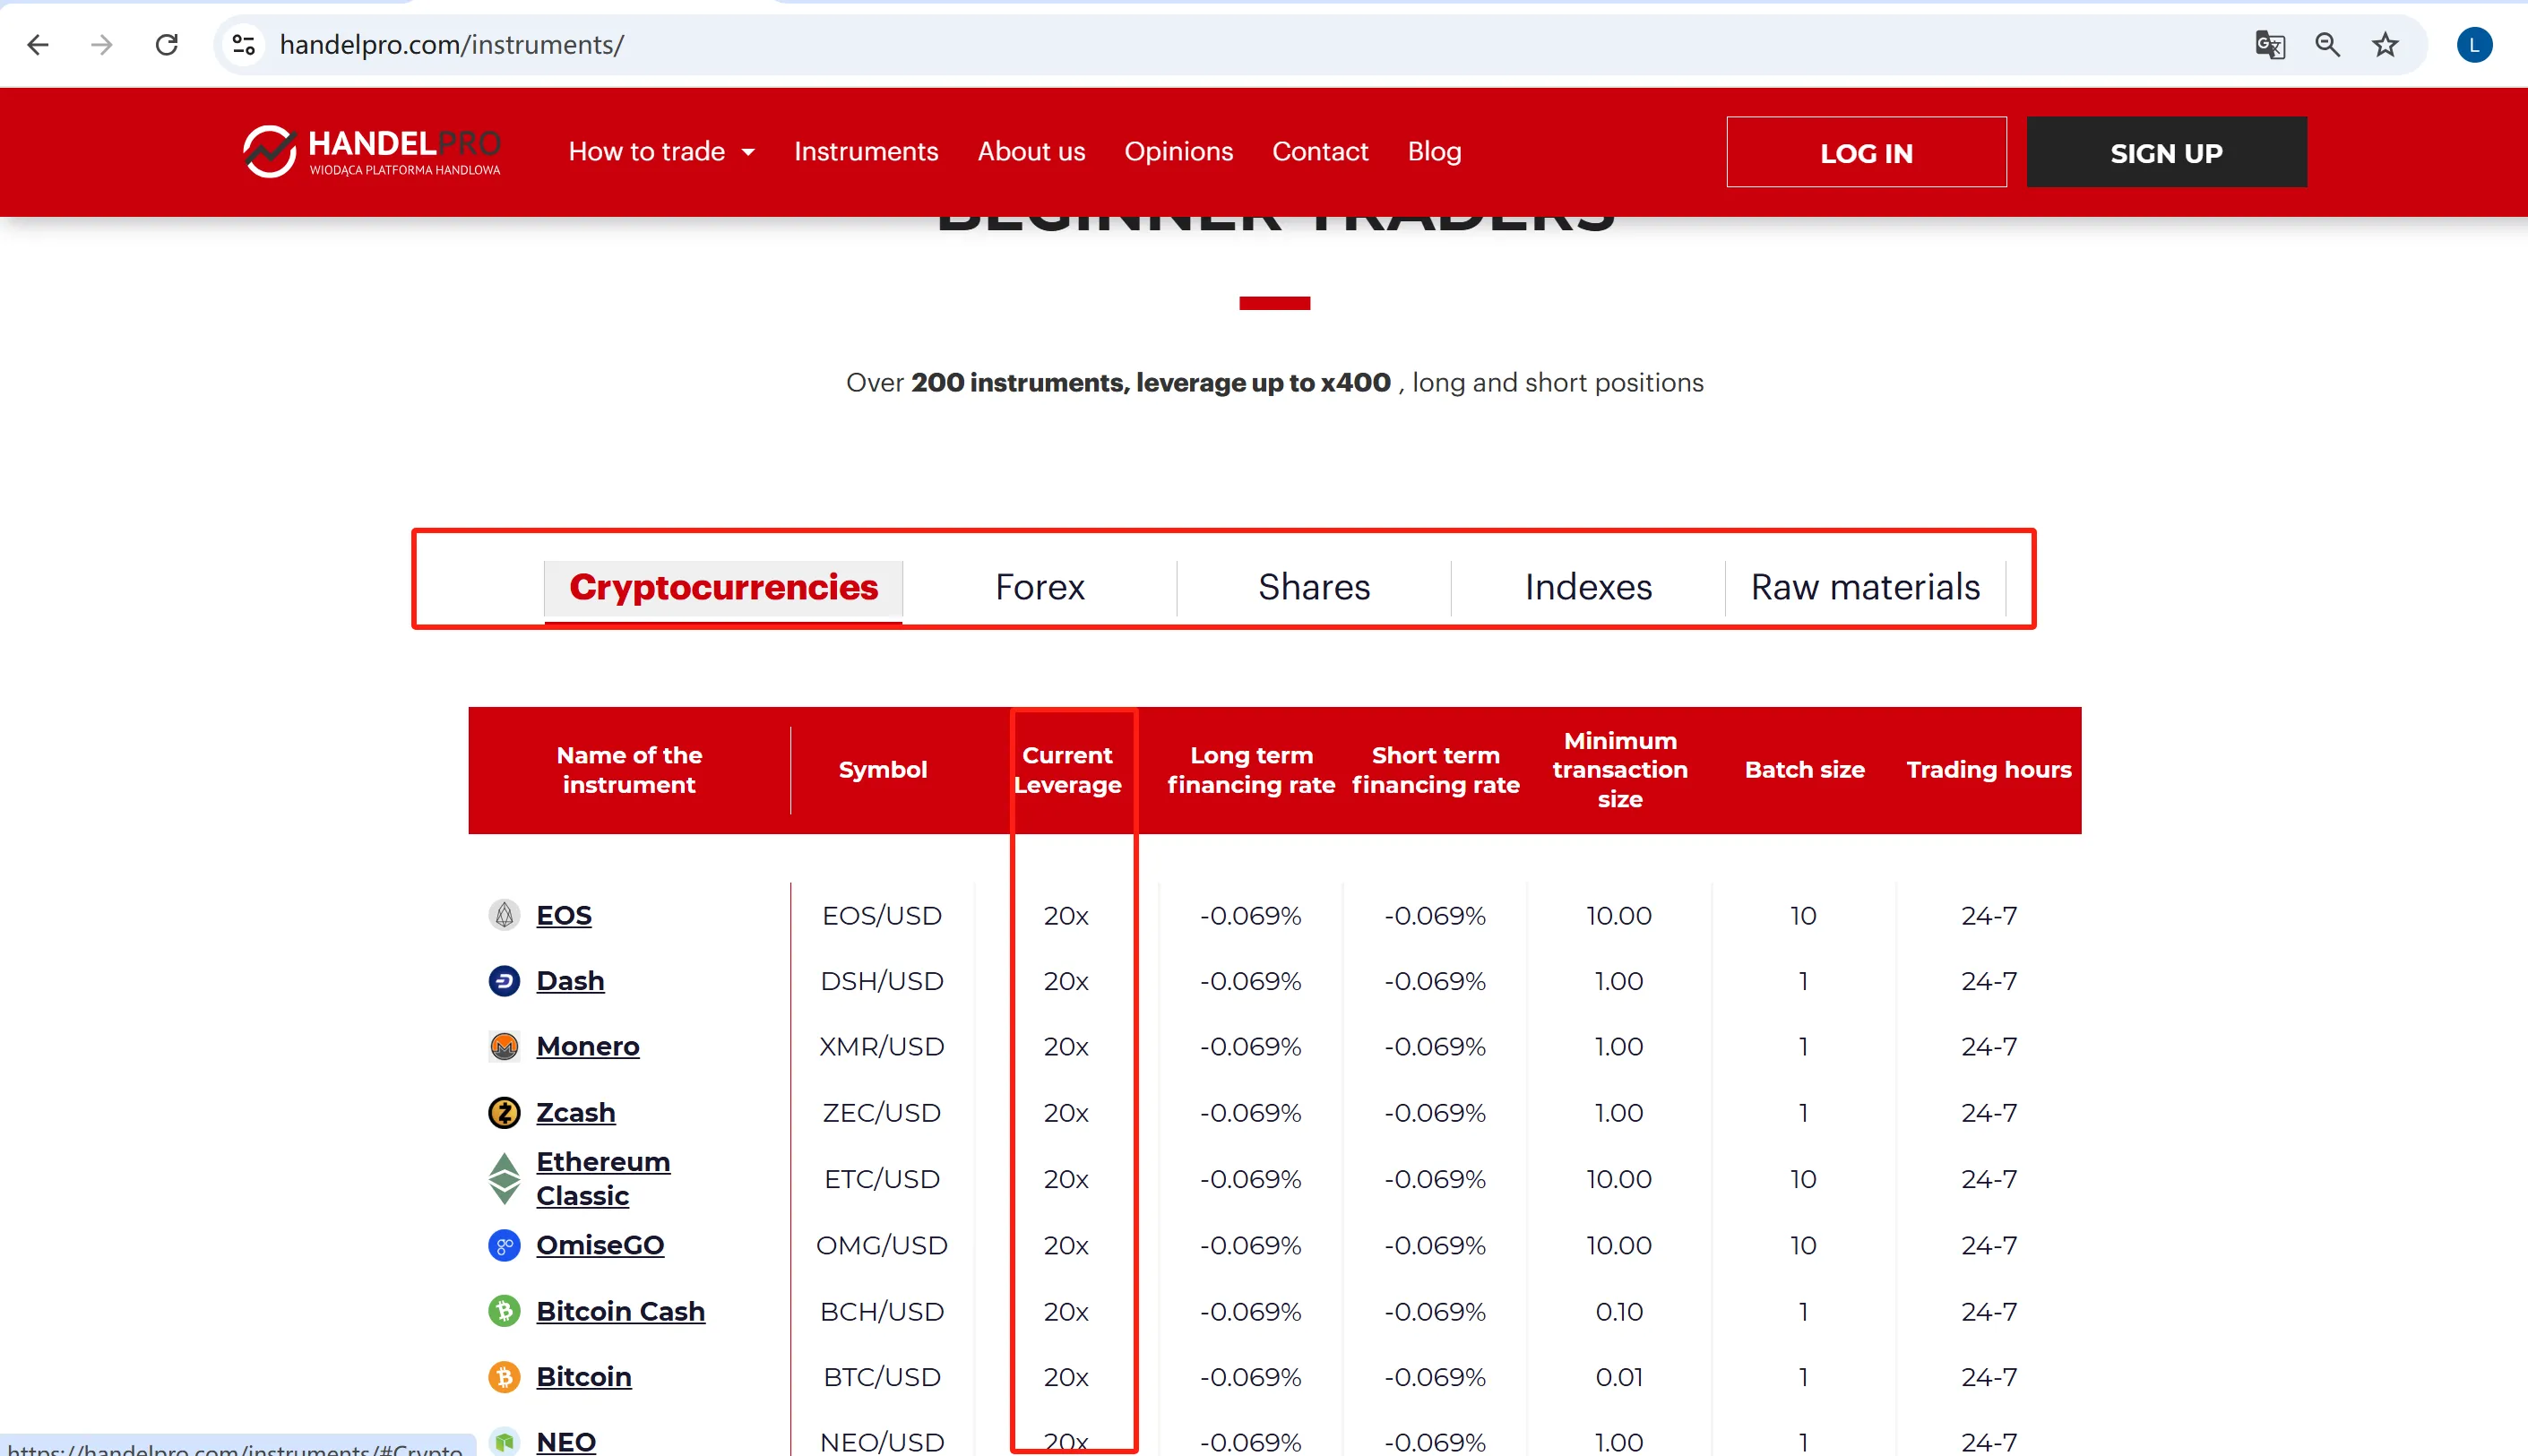Switch to the Forex tab
Image resolution: width=2528 pixels, height=1456 pixels.
1039,587
